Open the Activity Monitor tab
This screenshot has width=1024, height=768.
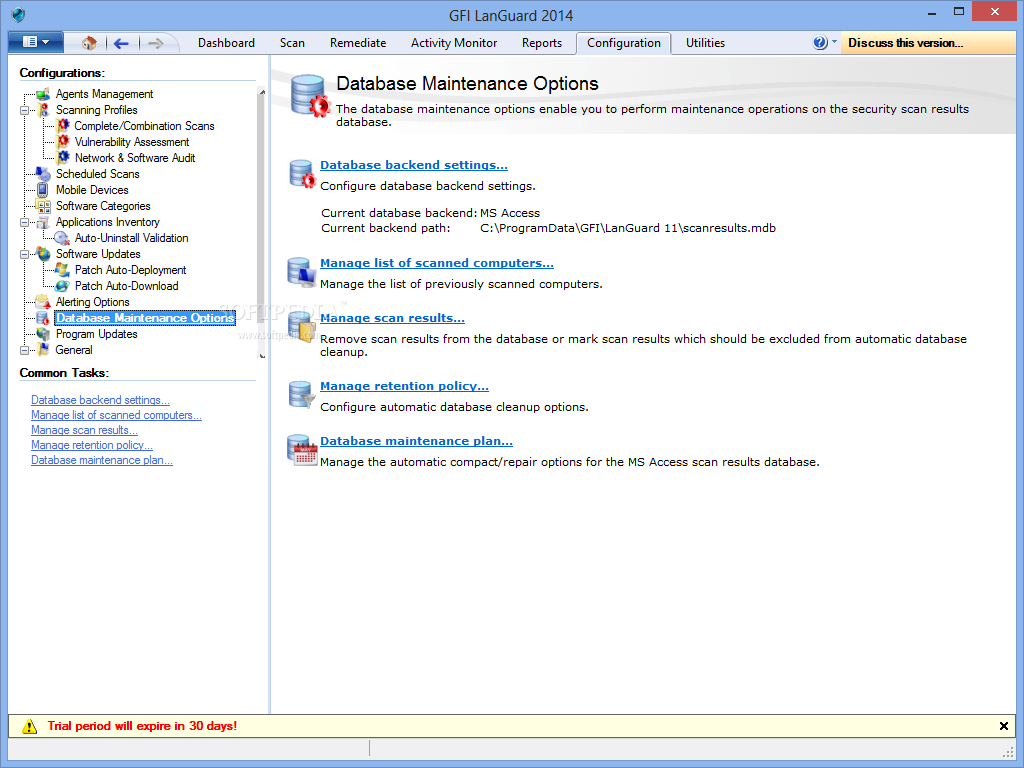pos(454,43)
